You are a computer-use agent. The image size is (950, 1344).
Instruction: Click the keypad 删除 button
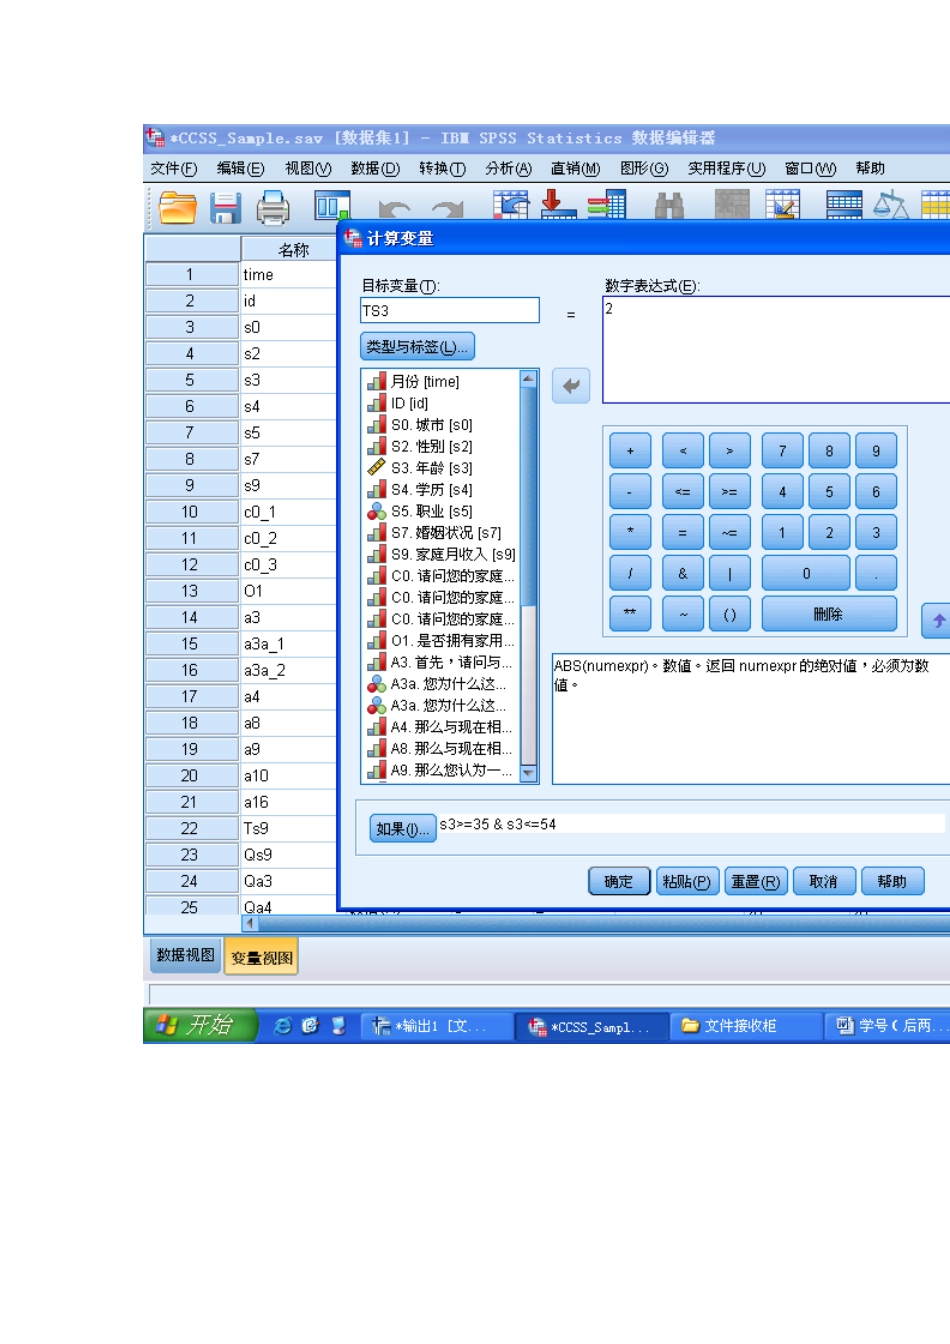pos(829,614)
